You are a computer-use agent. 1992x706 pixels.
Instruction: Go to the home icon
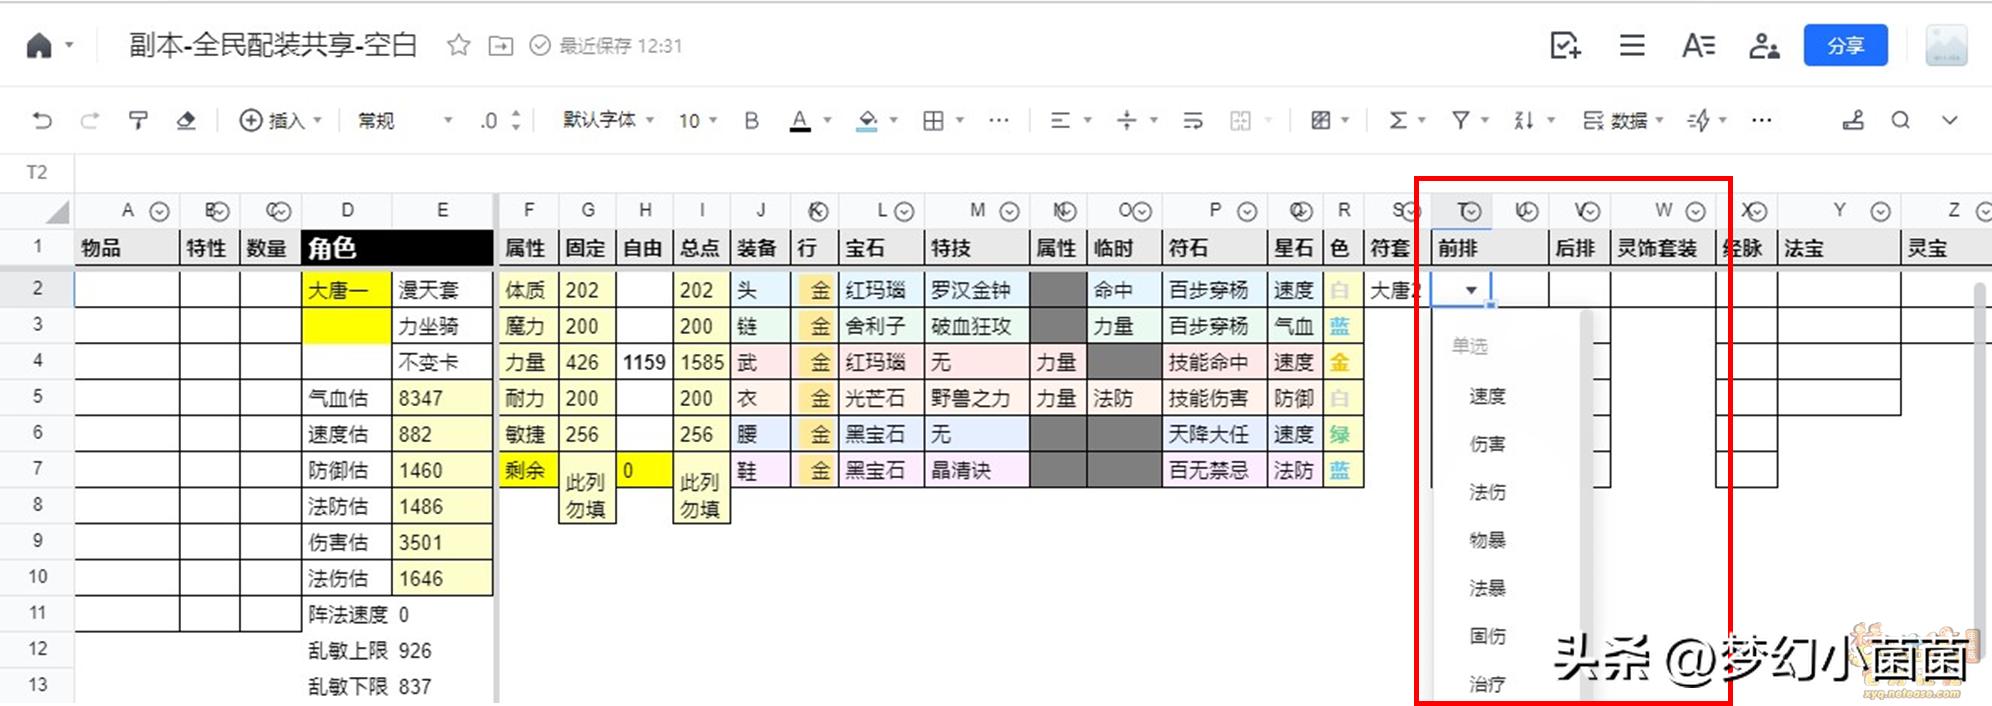tap(39, 46)
